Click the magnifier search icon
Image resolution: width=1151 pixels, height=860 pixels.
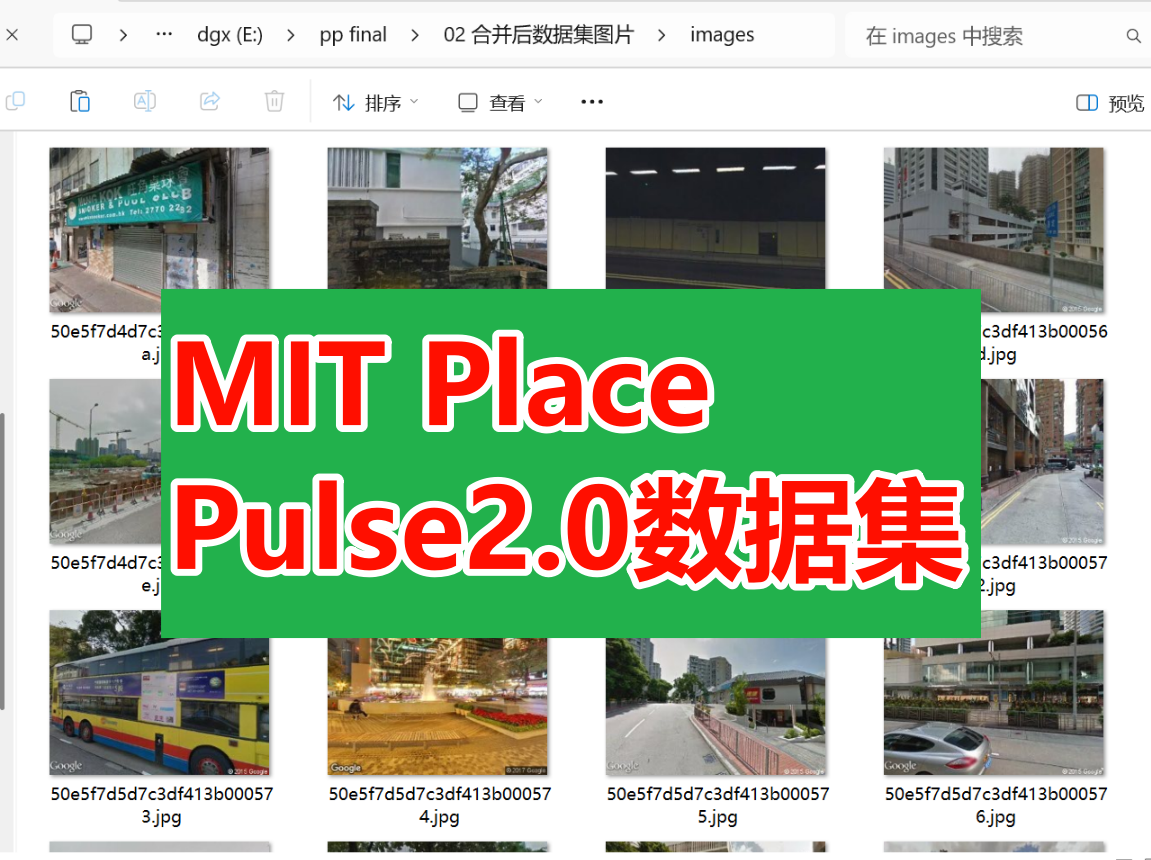click(1133, 36)
